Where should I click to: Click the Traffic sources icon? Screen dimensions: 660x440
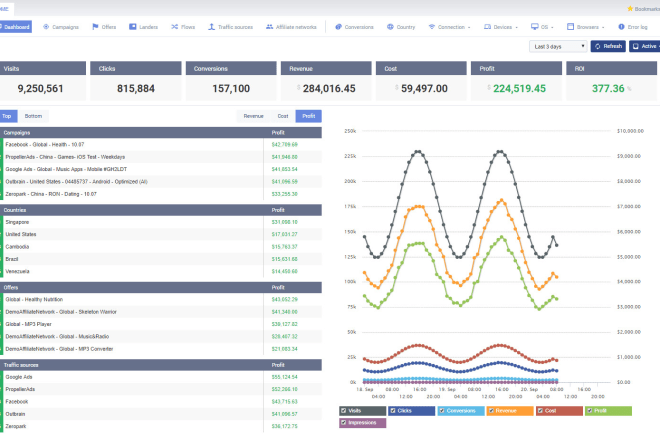(x=211, y=27)
